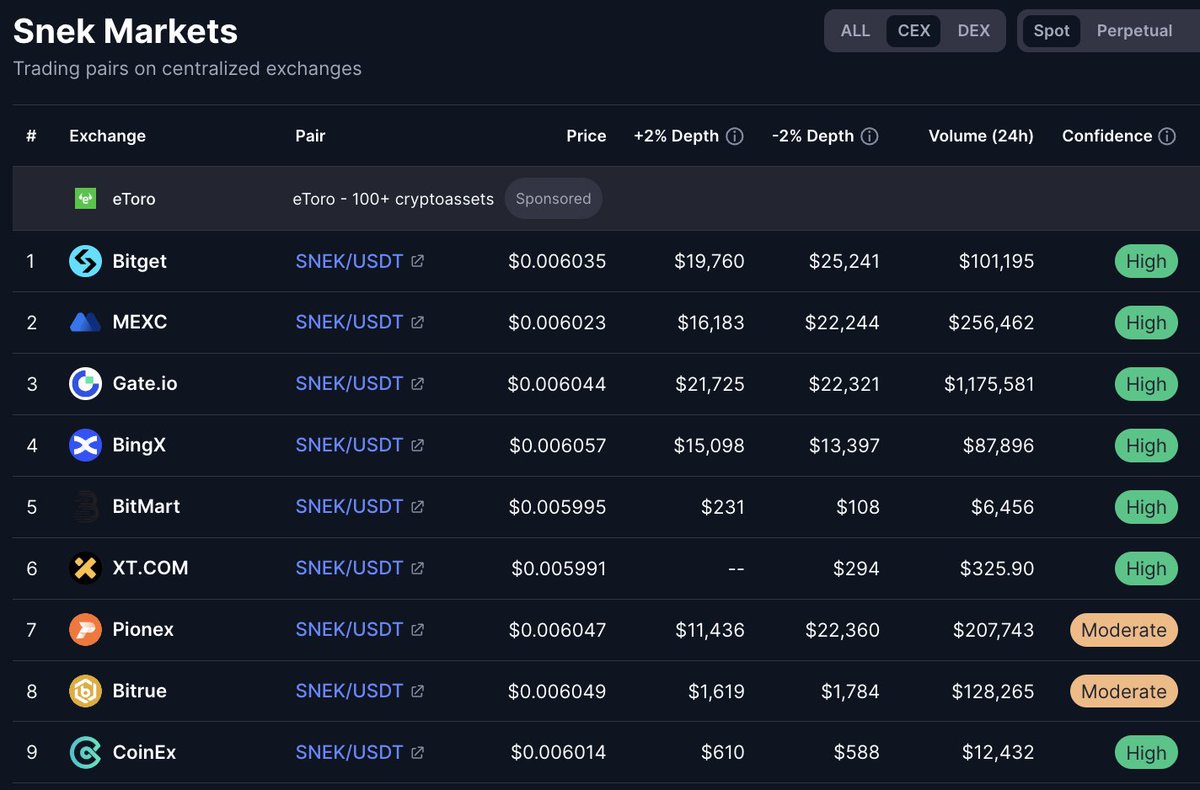This screenshot has height=790, width=1200.
Task: Click the Snek Markets heading
Action: pyautogui.click(x=125, y=31)
